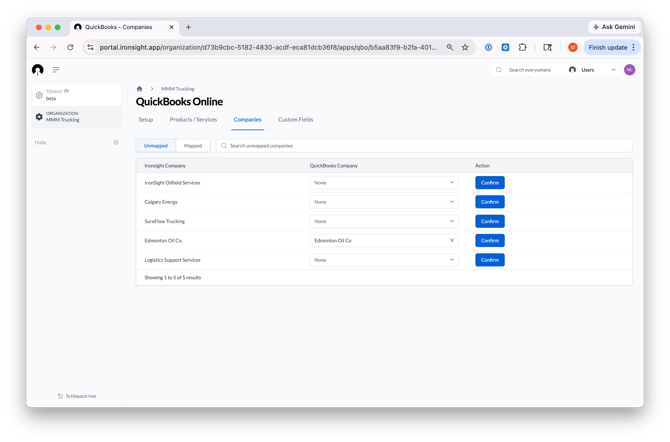Click the QuickBooks Company column header
The width and height of the screenshot is (670, 442).
click(334, 166)
